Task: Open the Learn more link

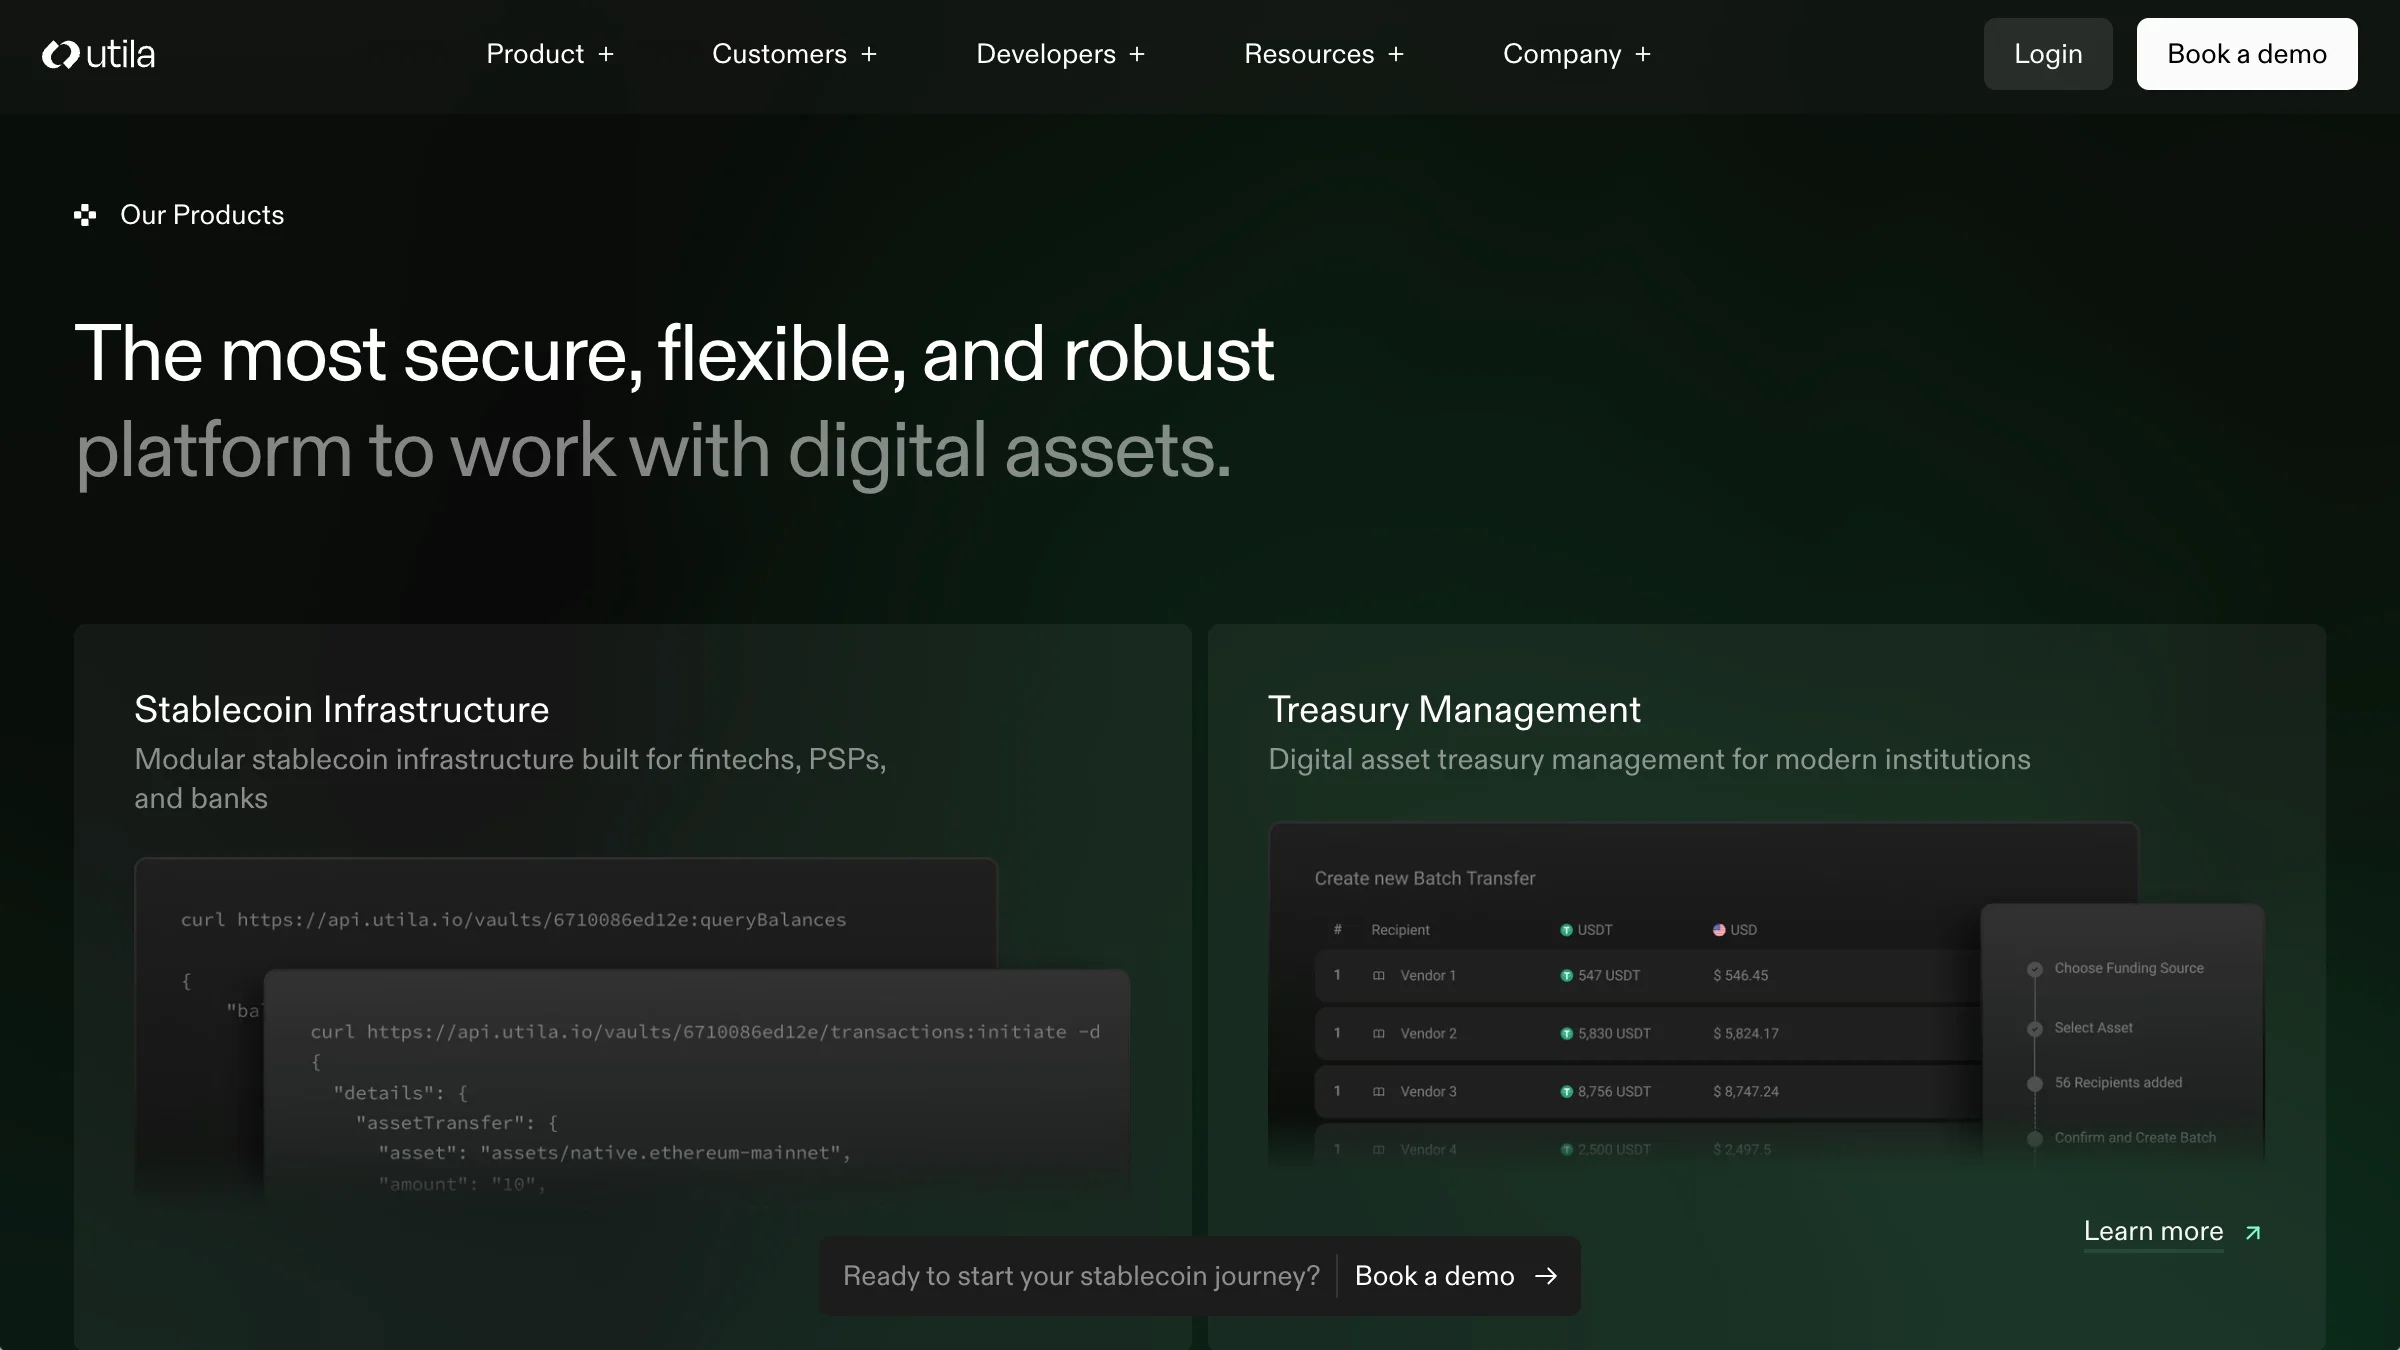Action: point(2153,1231)
